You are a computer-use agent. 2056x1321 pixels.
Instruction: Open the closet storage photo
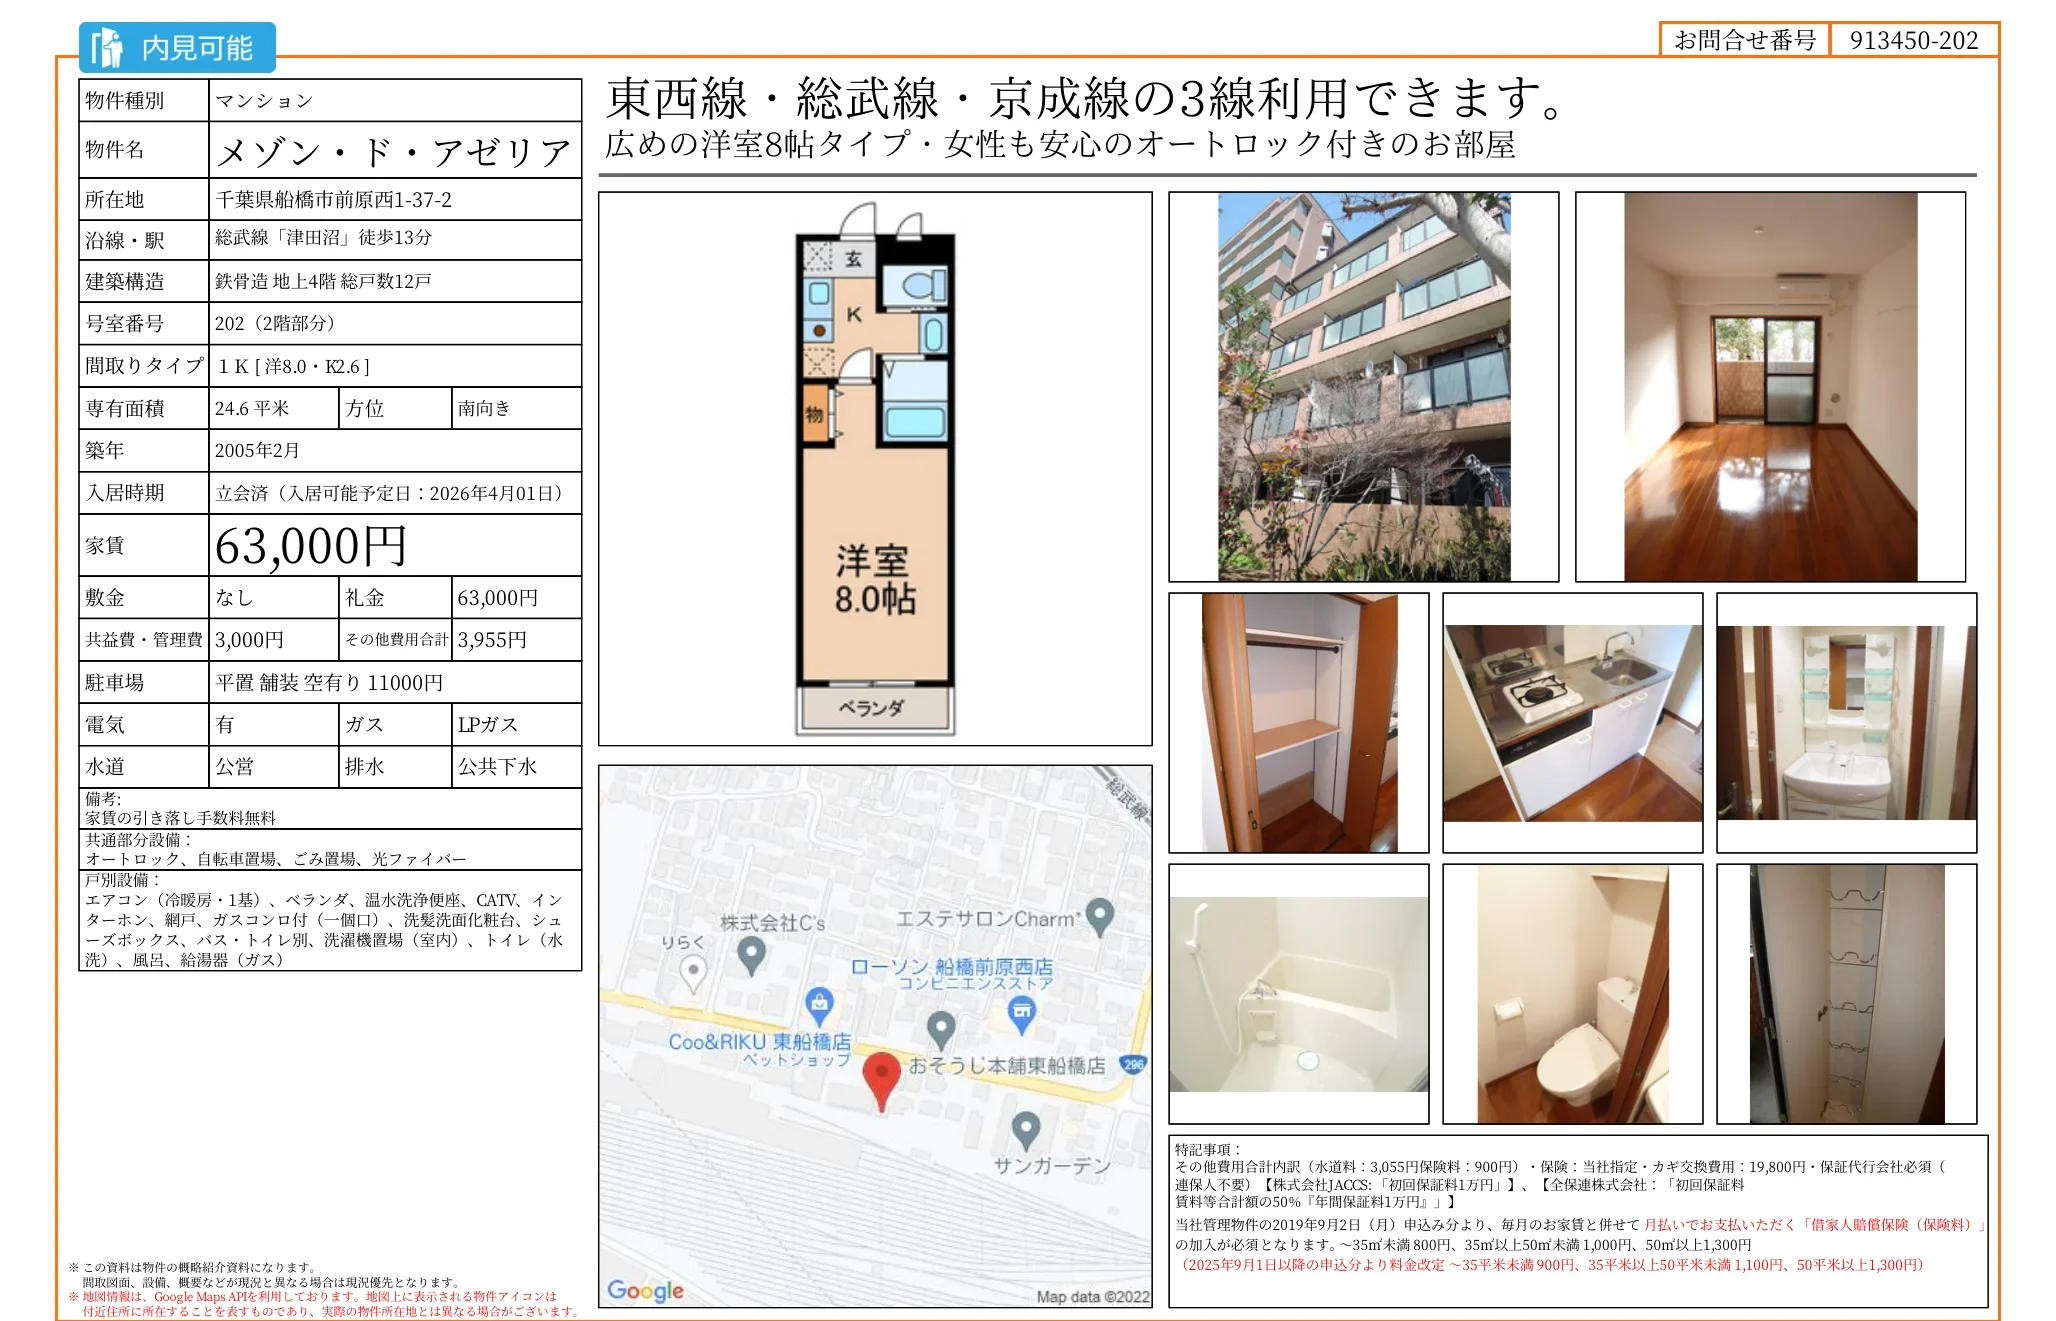(x=1298, y=723)
